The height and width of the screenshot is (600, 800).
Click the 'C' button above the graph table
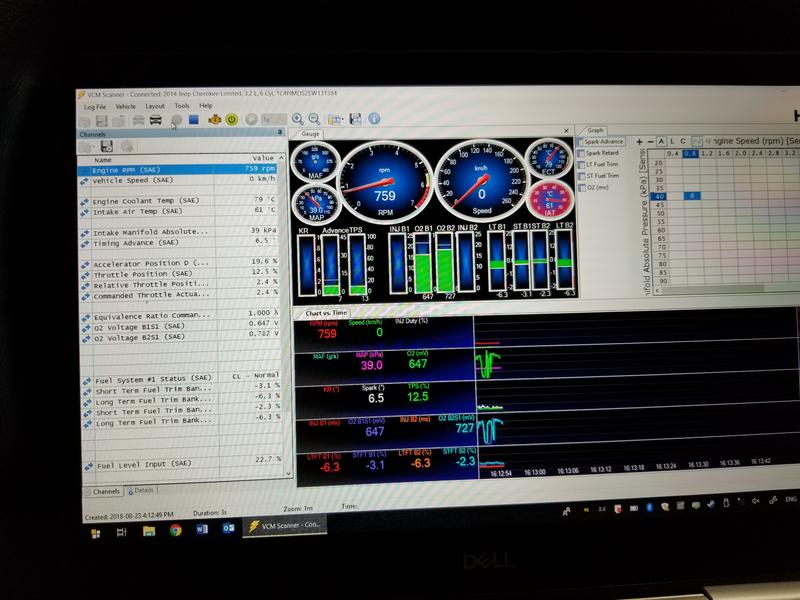pos(683,141)
